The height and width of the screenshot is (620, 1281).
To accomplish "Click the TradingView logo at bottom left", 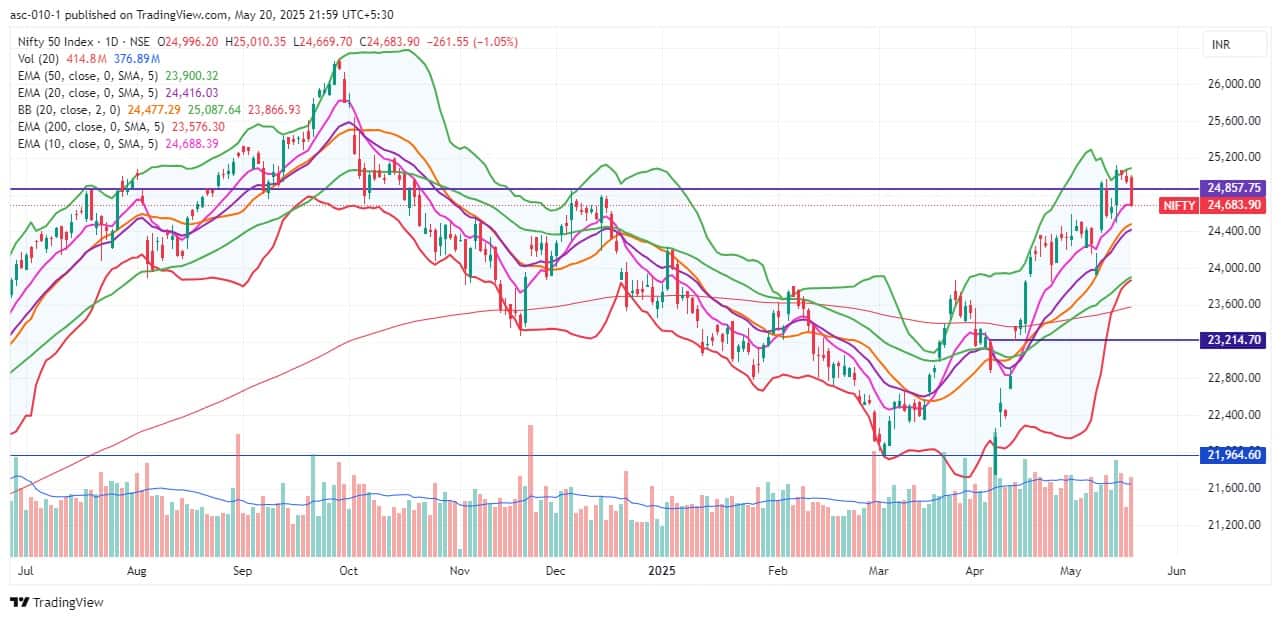I will click(57, 602).
